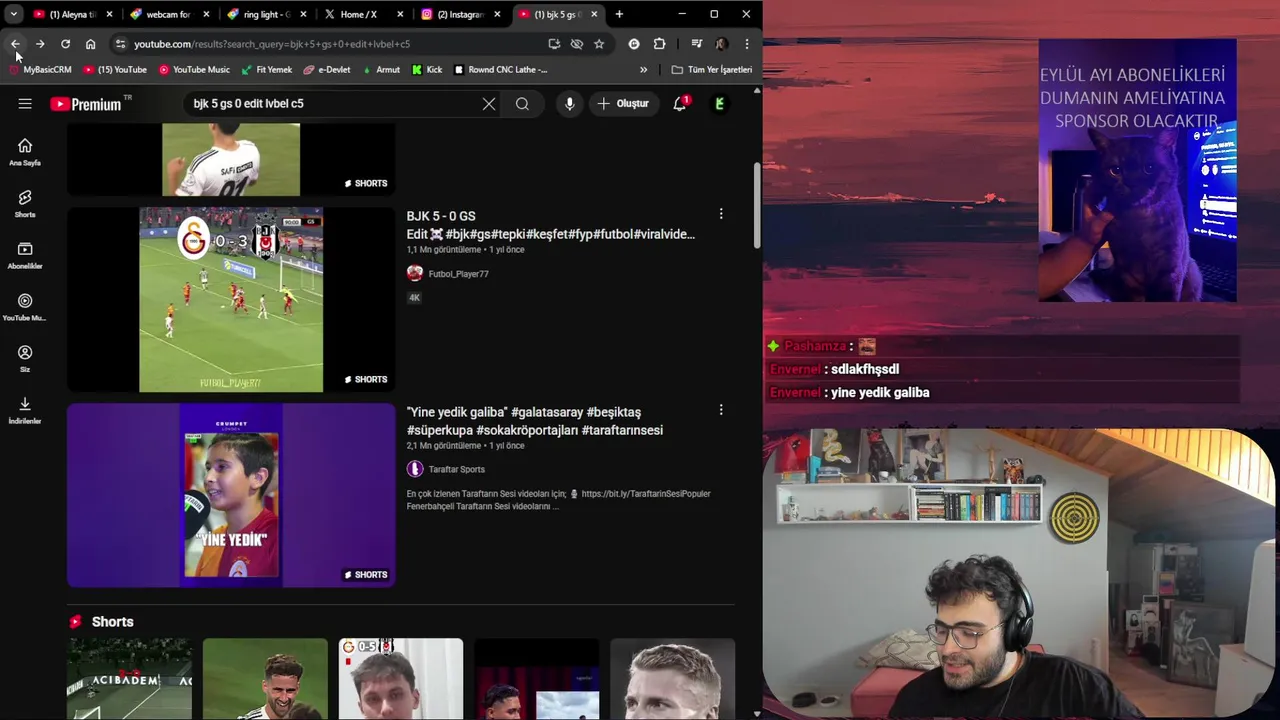This screenshot has height=720, width=1280.
Task: Open the Chrome profile avatar
Action: click(x=721, y=44)
